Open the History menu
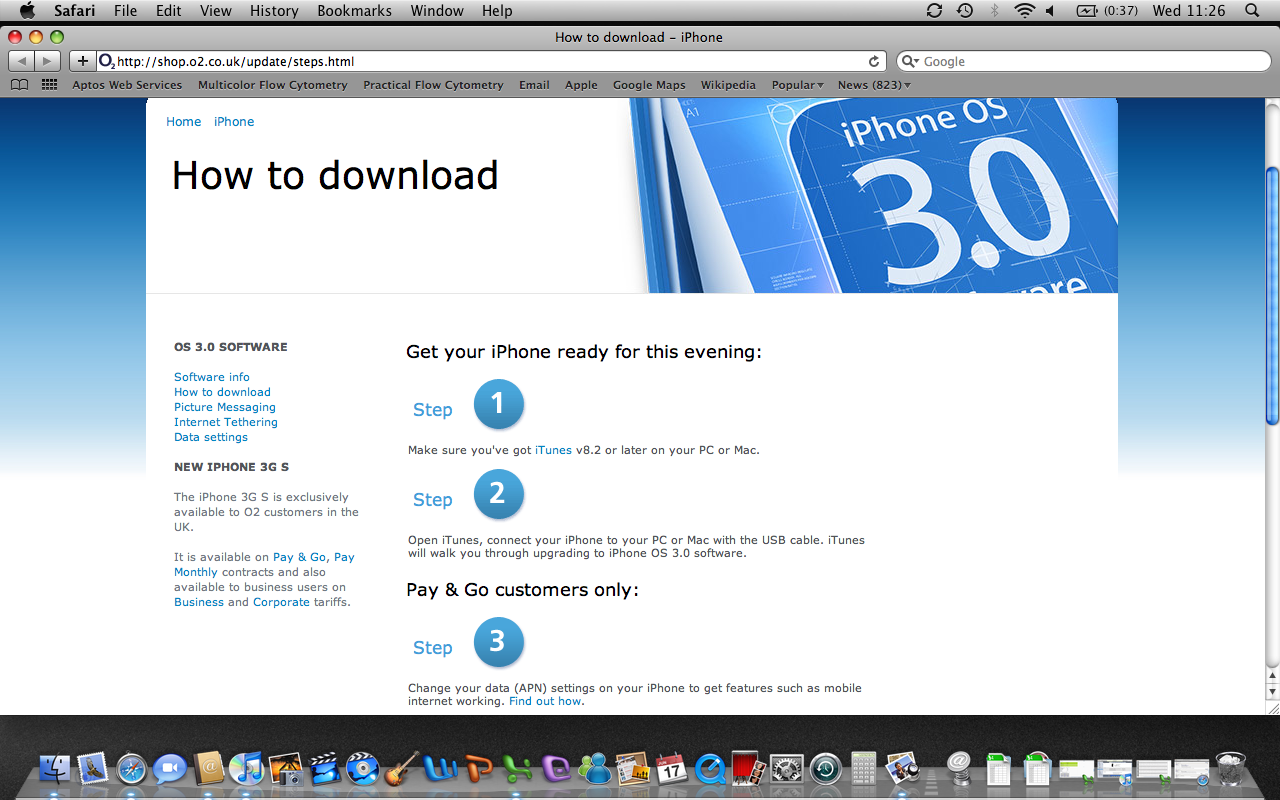This screenshot has height=800, width=1280. [x=274, y=11]
